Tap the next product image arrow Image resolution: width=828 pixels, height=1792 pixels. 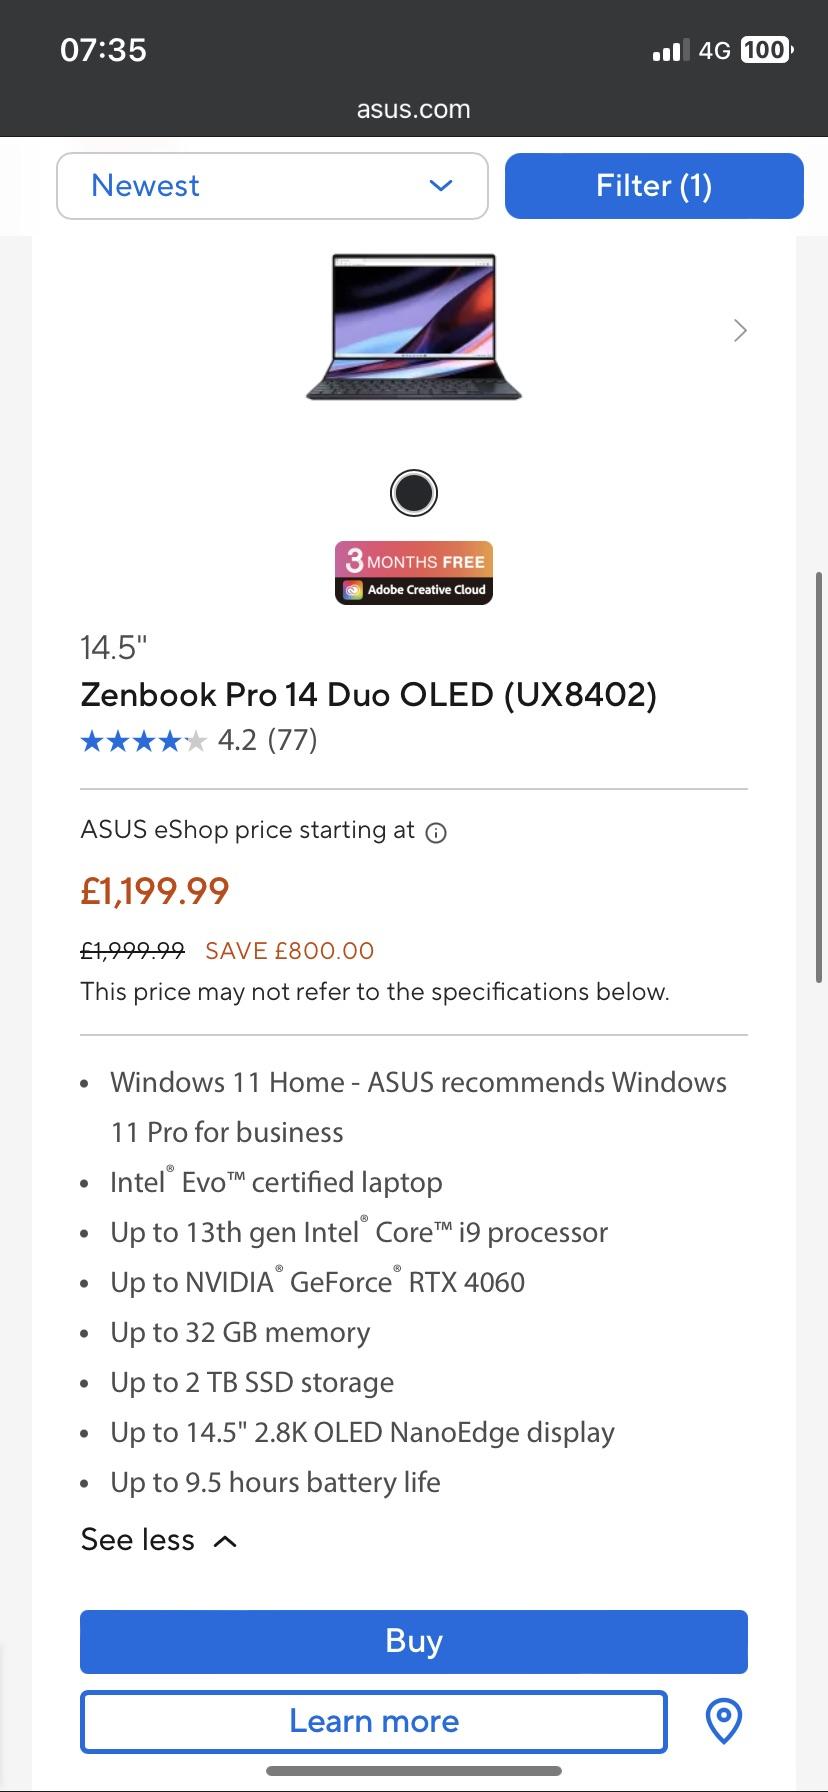(x=740, y=330)
